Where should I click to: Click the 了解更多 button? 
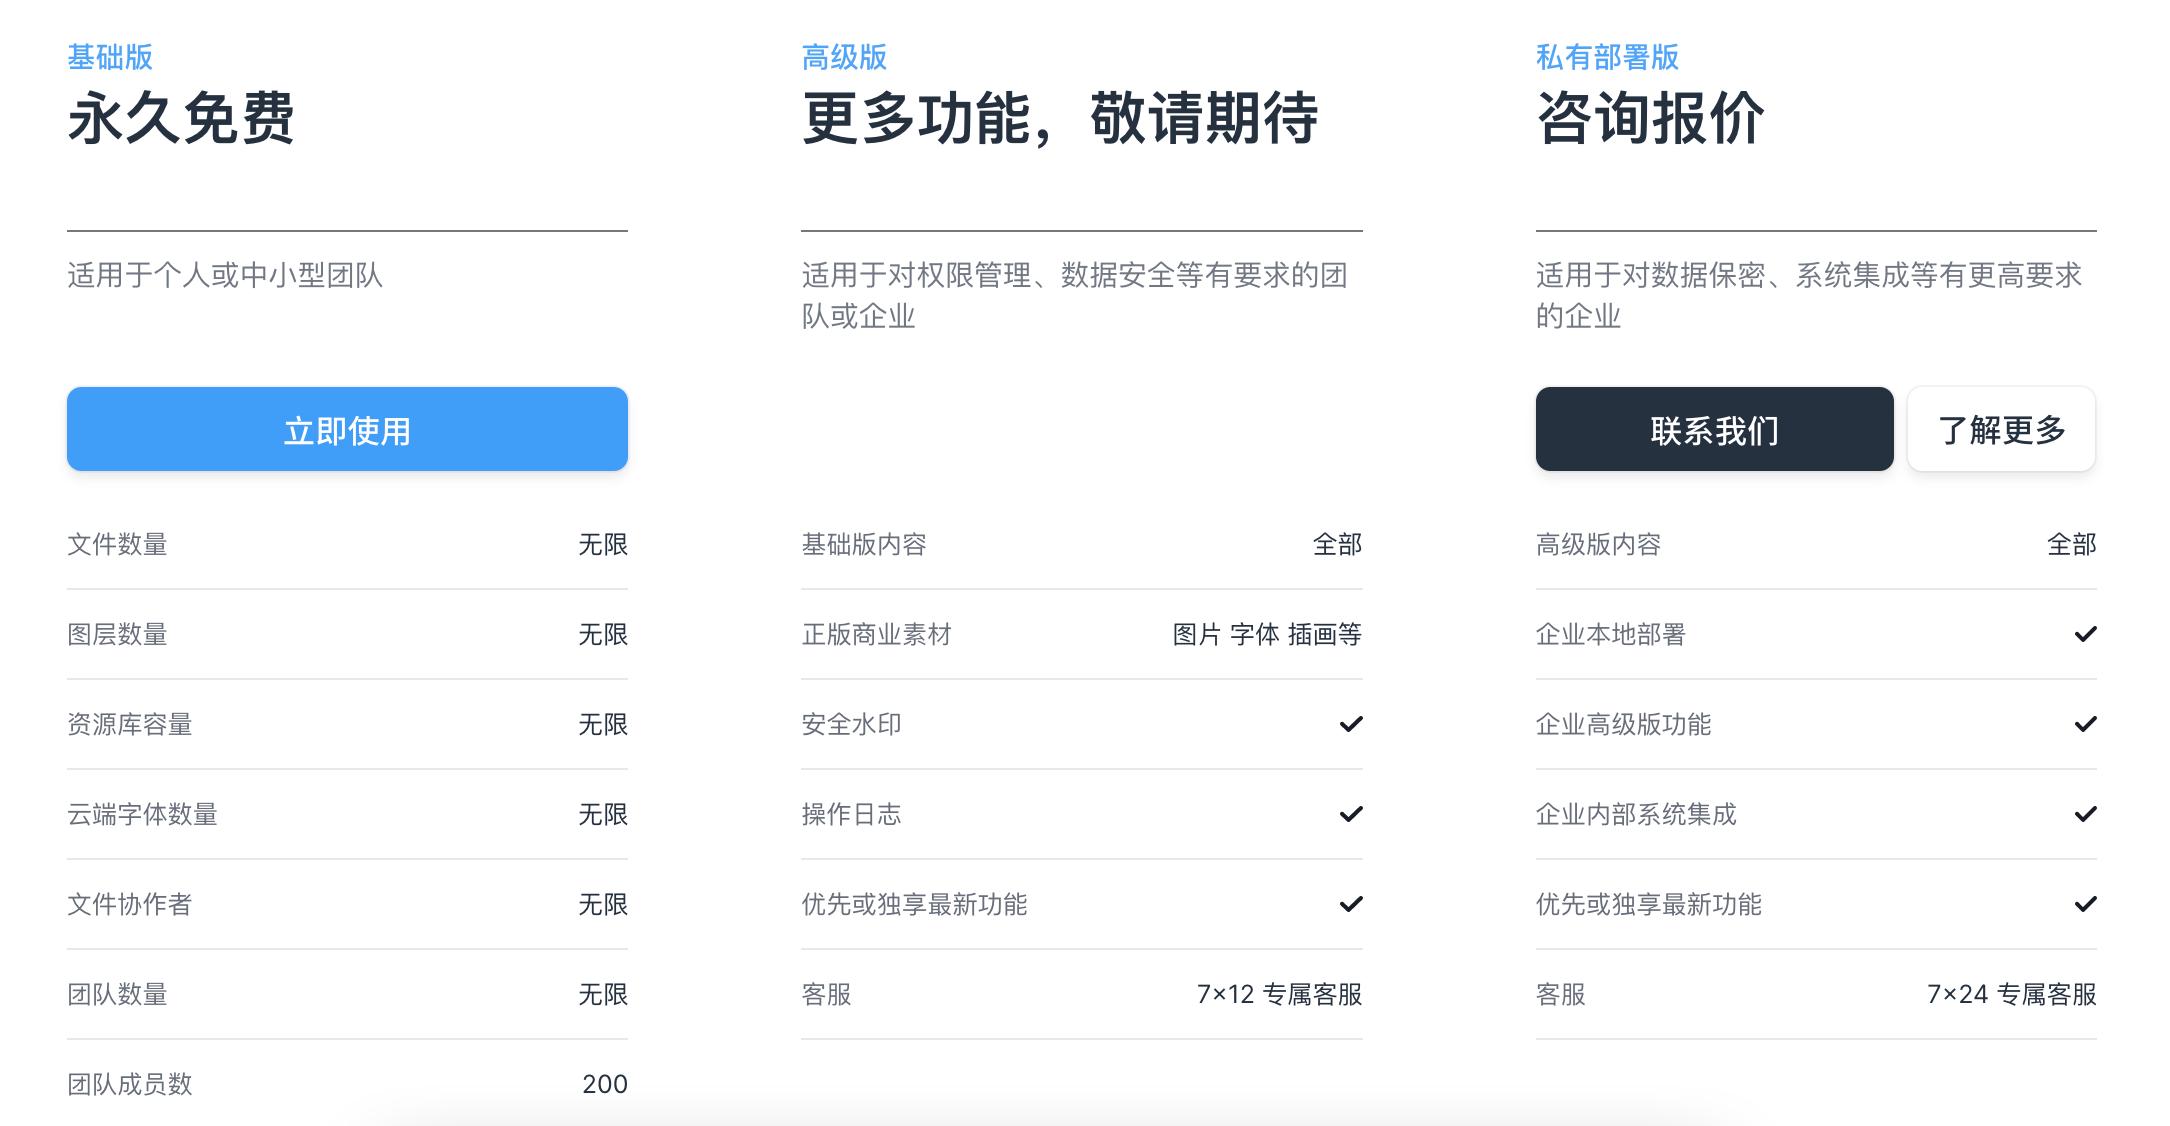click(2001, 429)
